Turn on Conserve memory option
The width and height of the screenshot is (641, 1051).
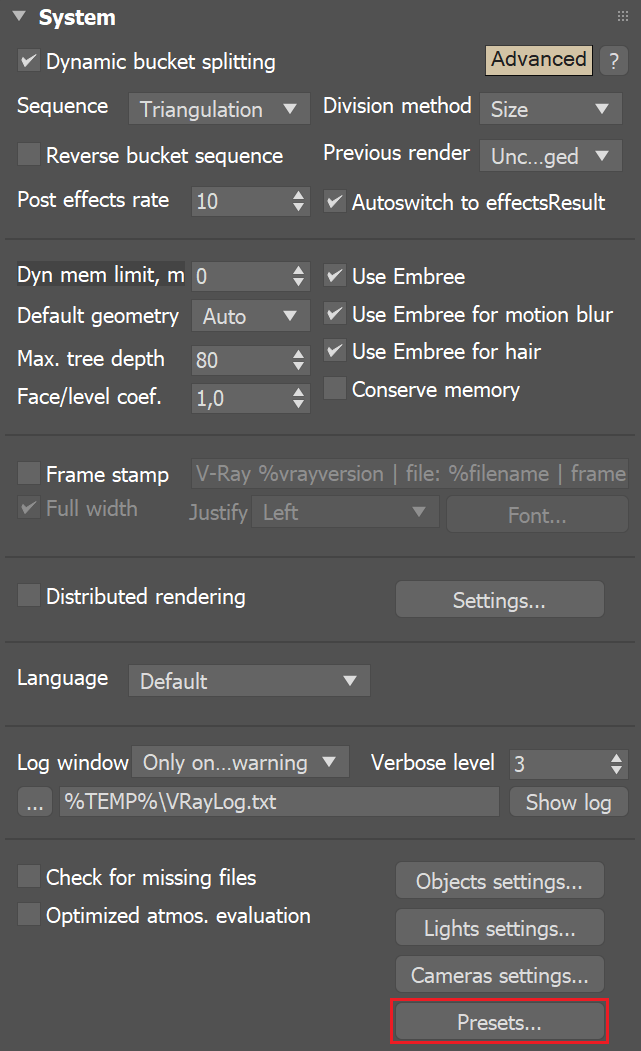click(x=335, y=389)
